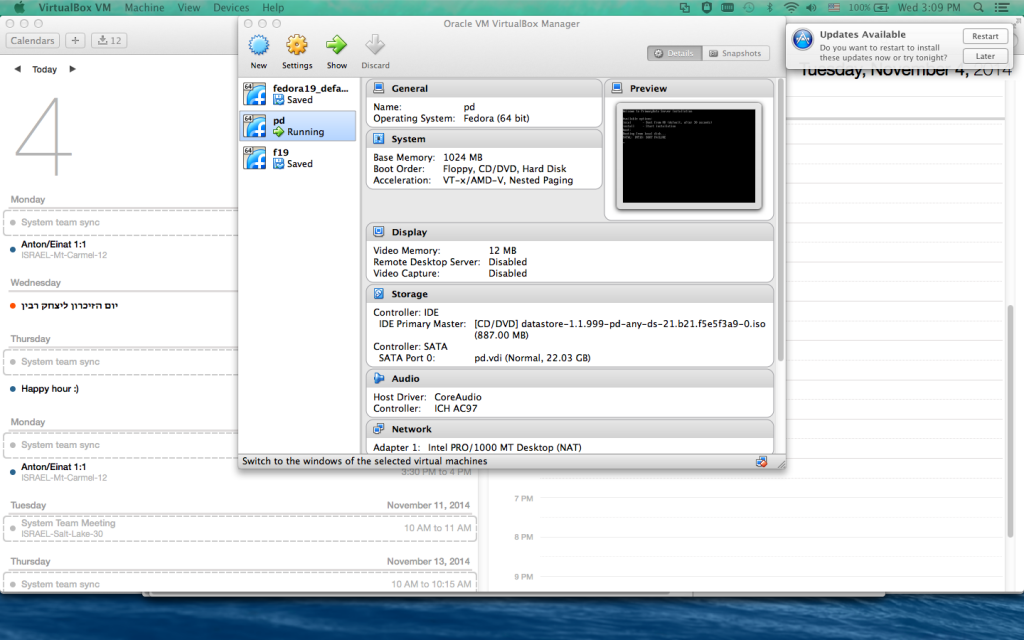Image resolution: width=1024 pixels, height=640 pixels.
Task: Click the Network section icon
Action: (379, 429)
